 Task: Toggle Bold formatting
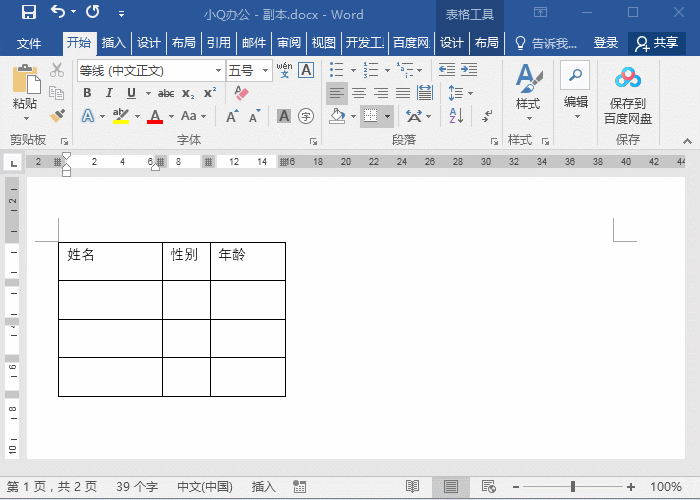[x=88, y=93]
